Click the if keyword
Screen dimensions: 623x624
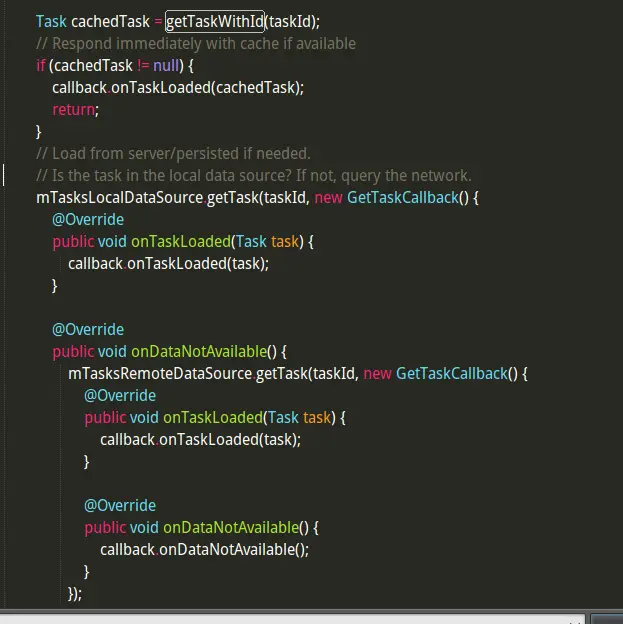point(41,66)
